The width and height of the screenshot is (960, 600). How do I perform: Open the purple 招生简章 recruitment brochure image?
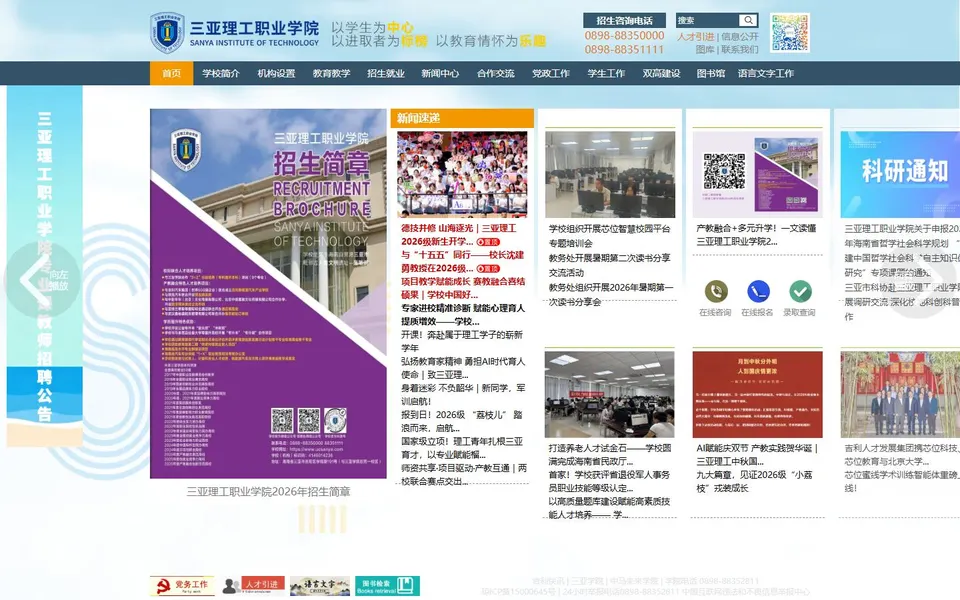[x=268, y=294]
